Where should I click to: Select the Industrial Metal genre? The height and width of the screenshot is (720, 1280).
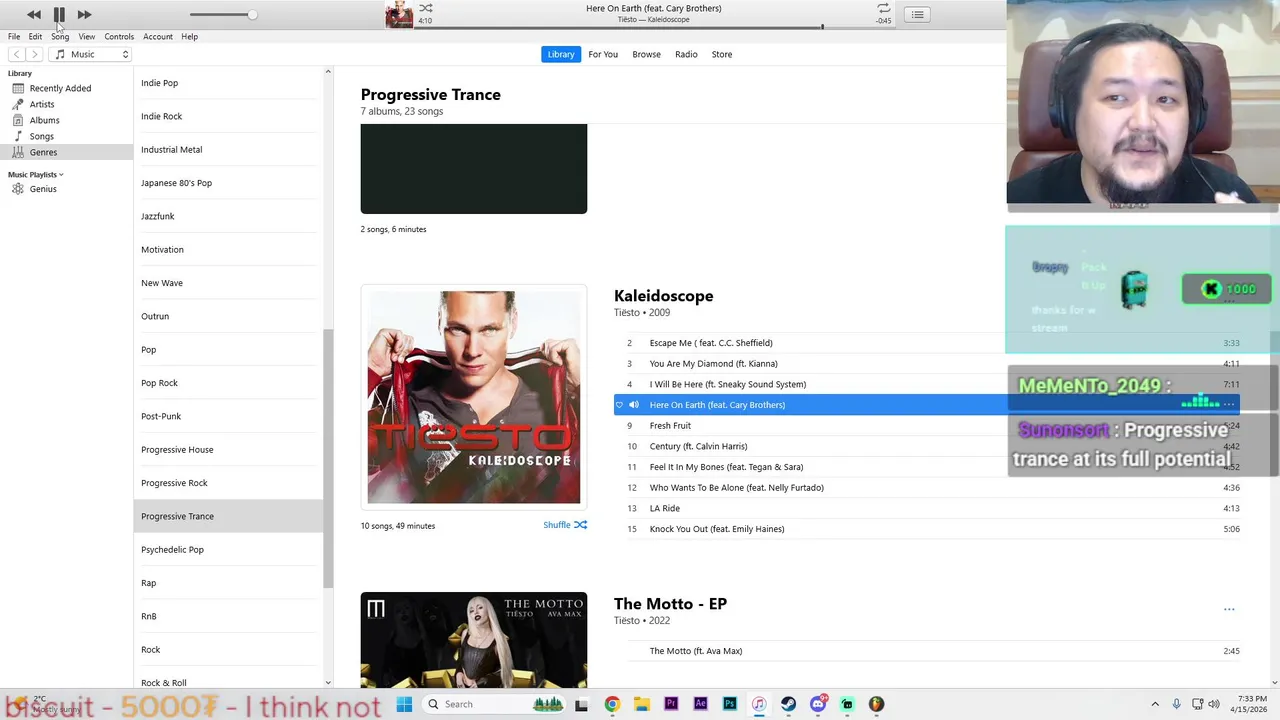tap(171, 150)
